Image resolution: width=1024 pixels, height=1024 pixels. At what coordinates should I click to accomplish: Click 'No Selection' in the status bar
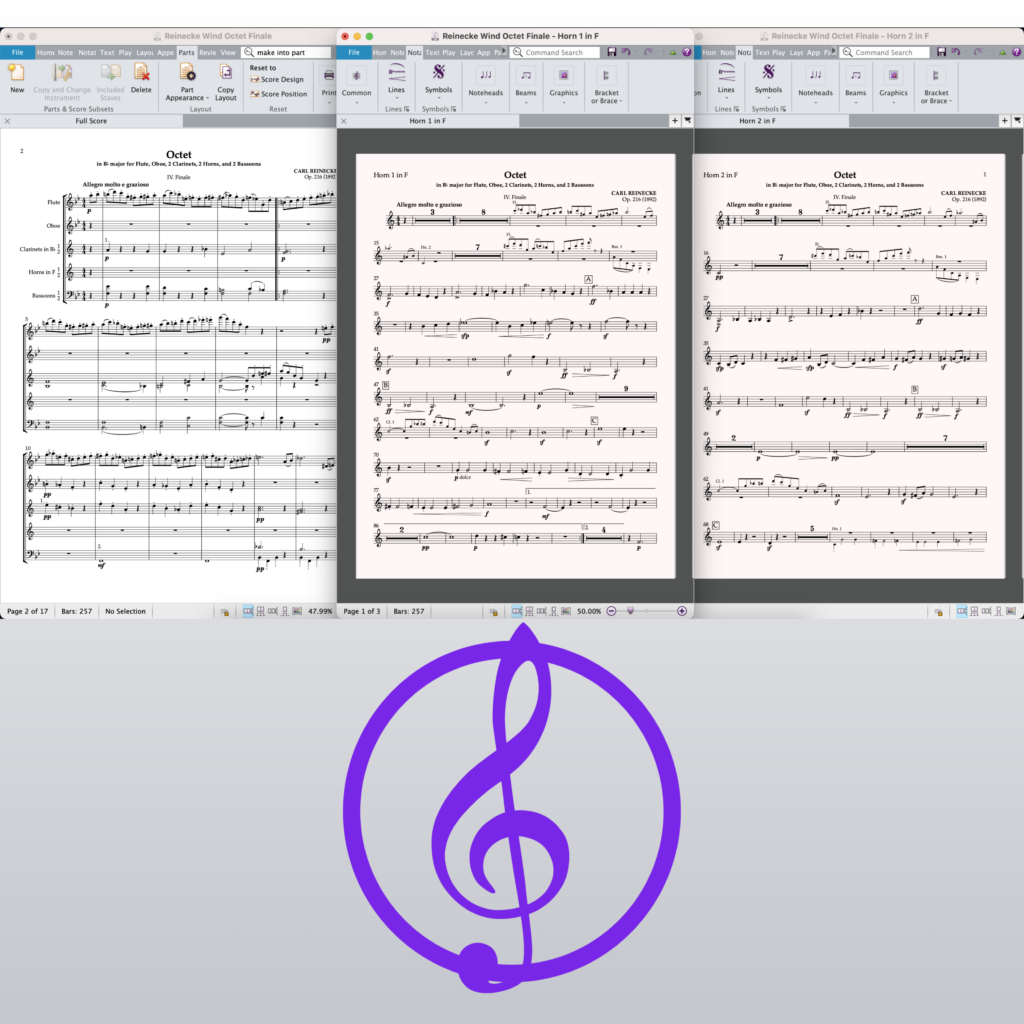125,611
